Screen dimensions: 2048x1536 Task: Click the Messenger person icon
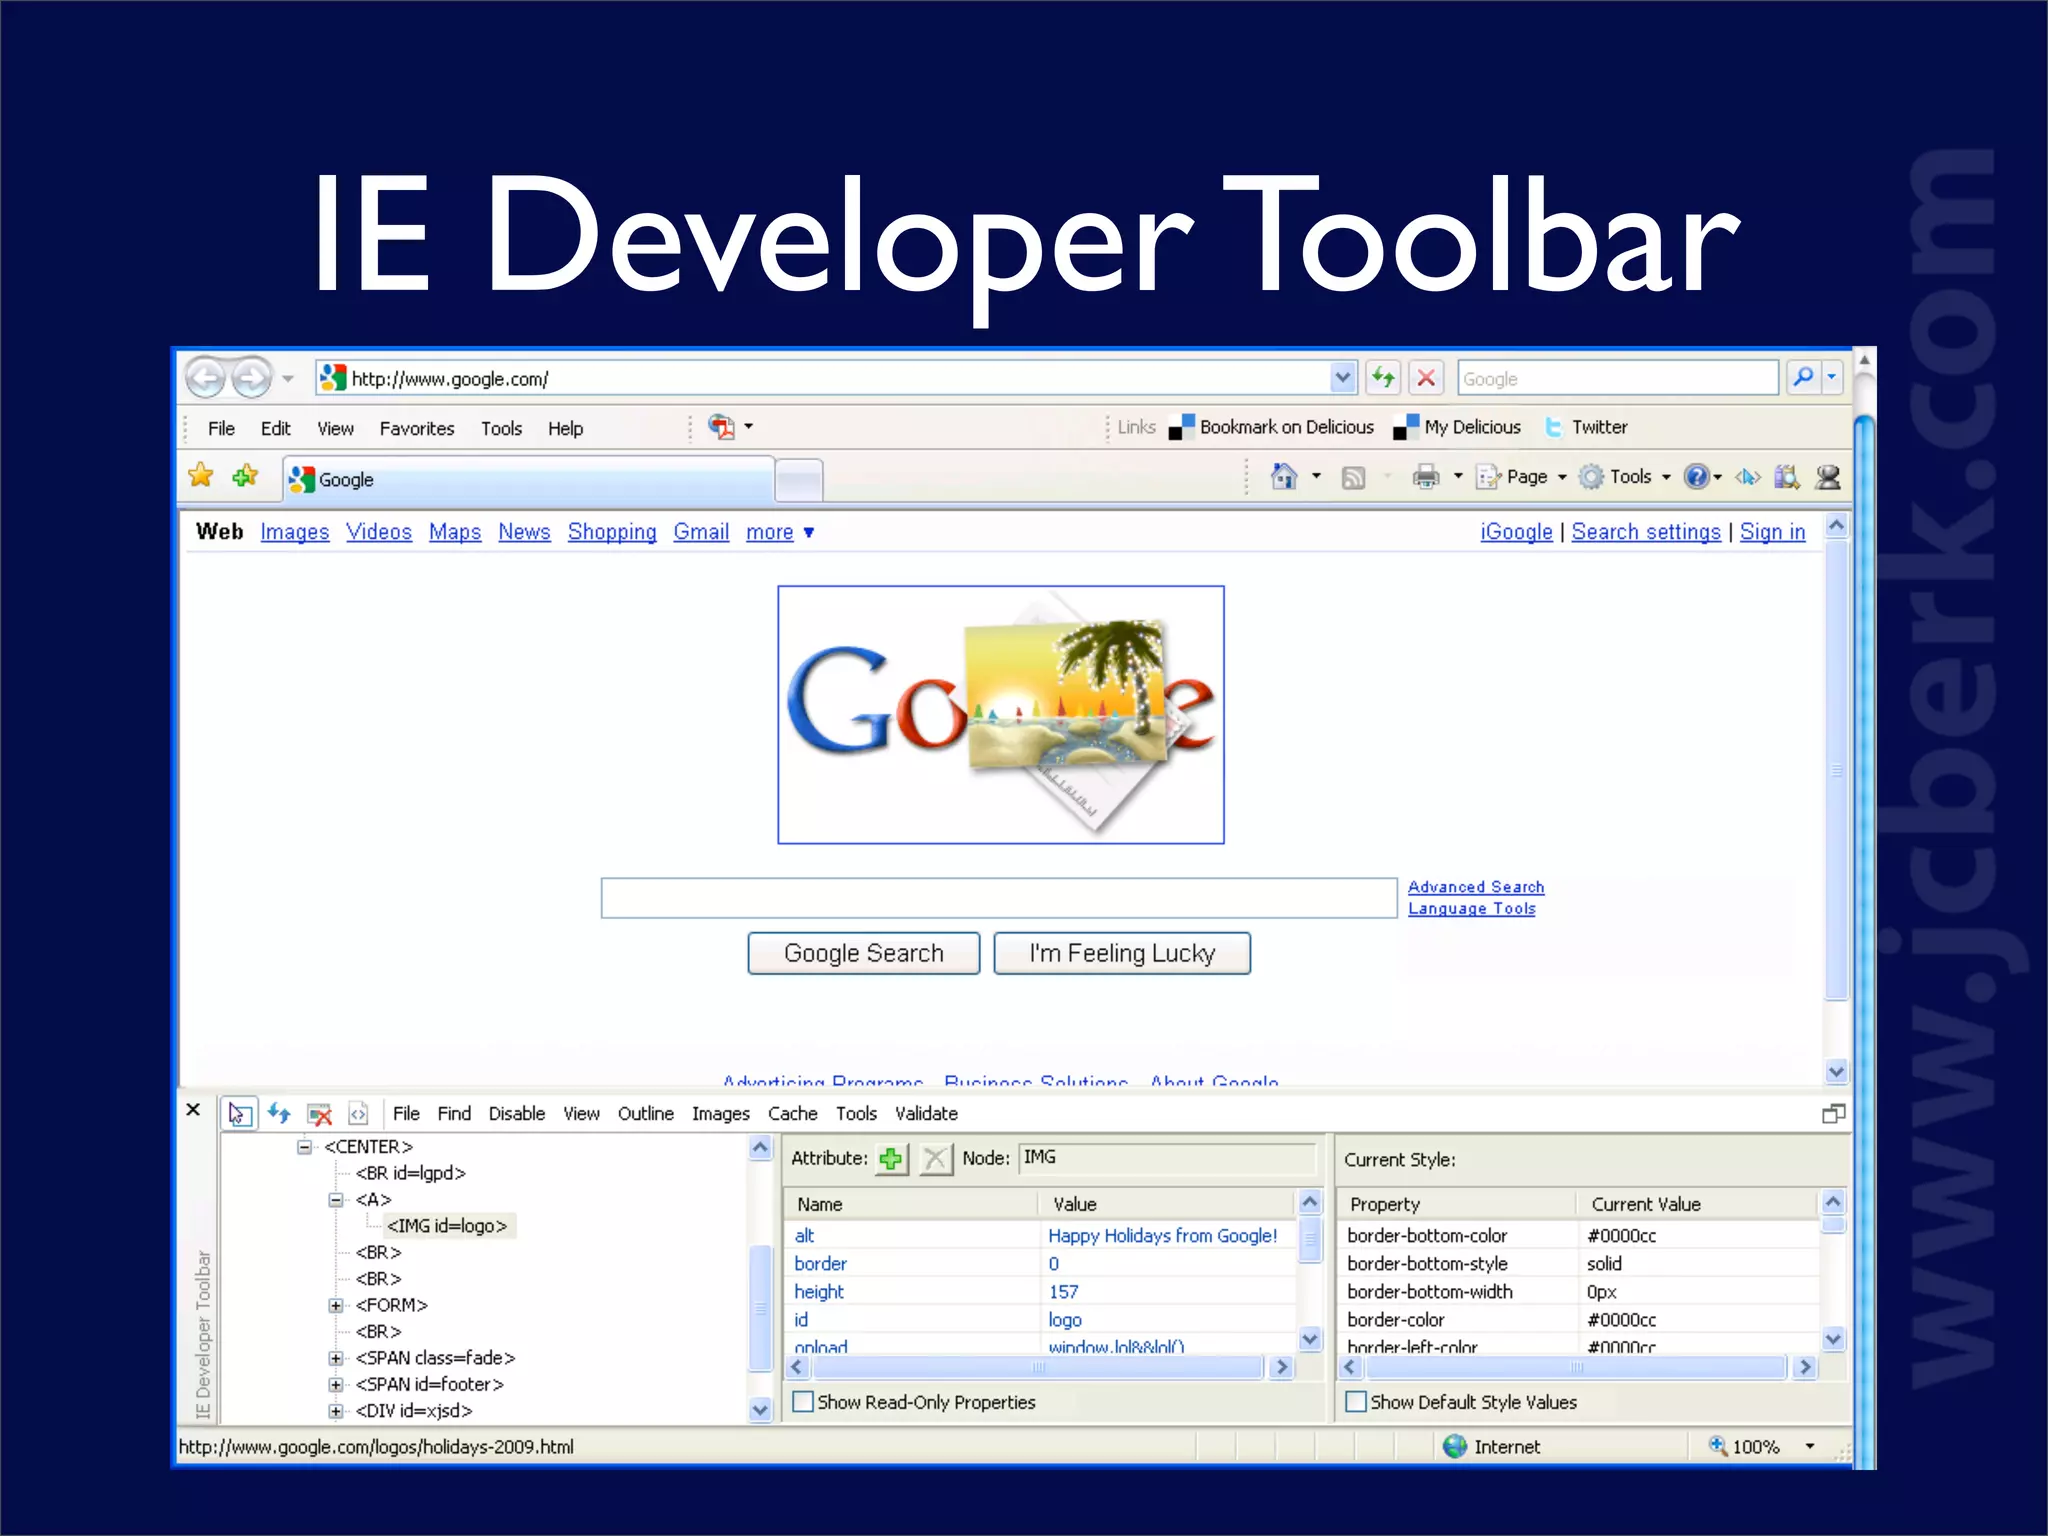click(1828, 477)
